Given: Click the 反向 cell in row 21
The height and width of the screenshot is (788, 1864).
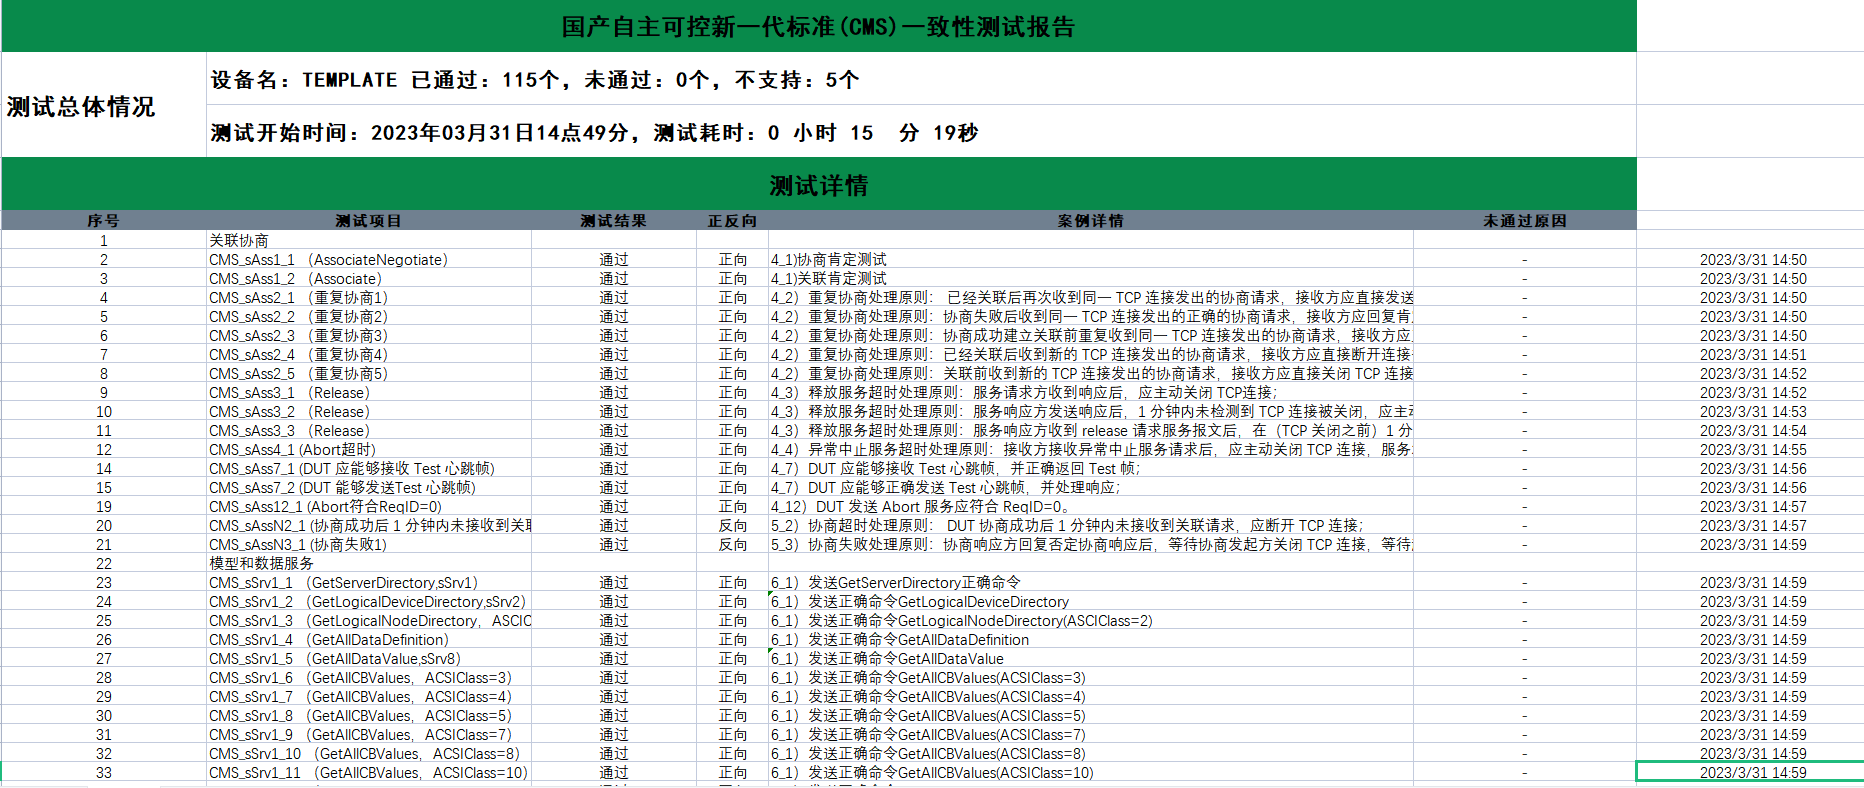Looking at the screenshot, I should 732,544.
